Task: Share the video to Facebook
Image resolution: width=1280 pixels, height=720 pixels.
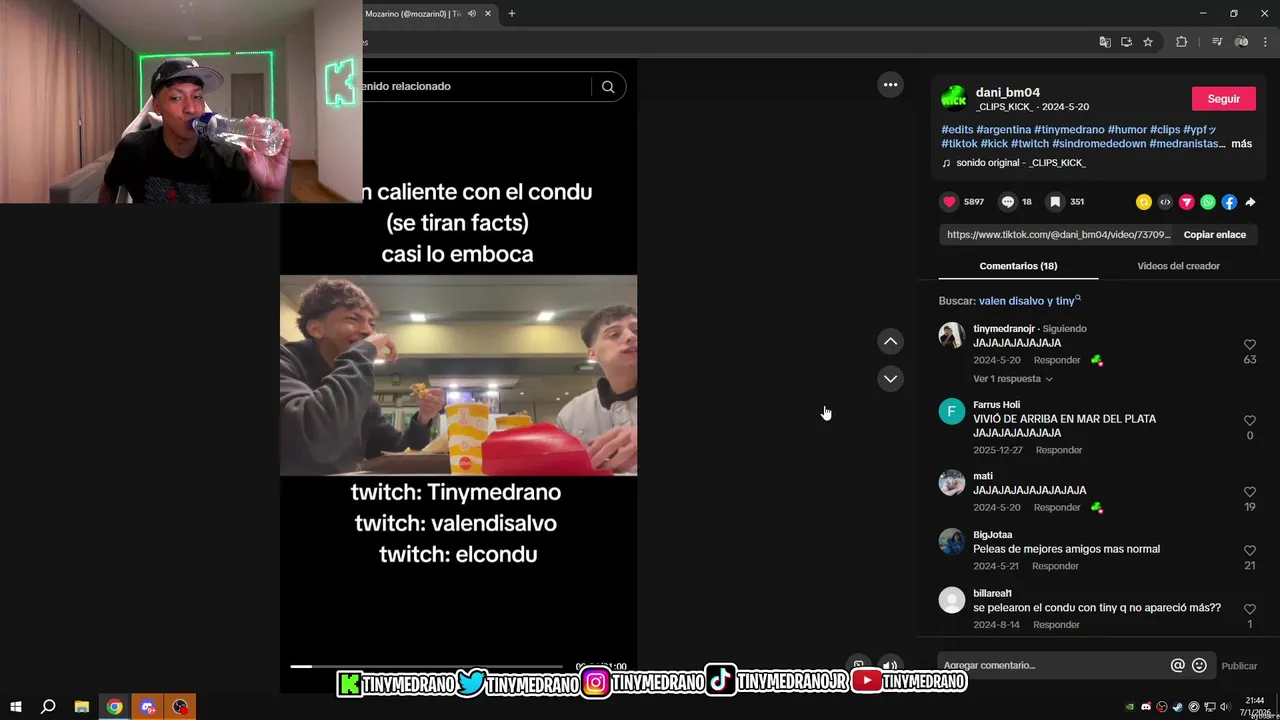Action: (x=1229, y=202)
